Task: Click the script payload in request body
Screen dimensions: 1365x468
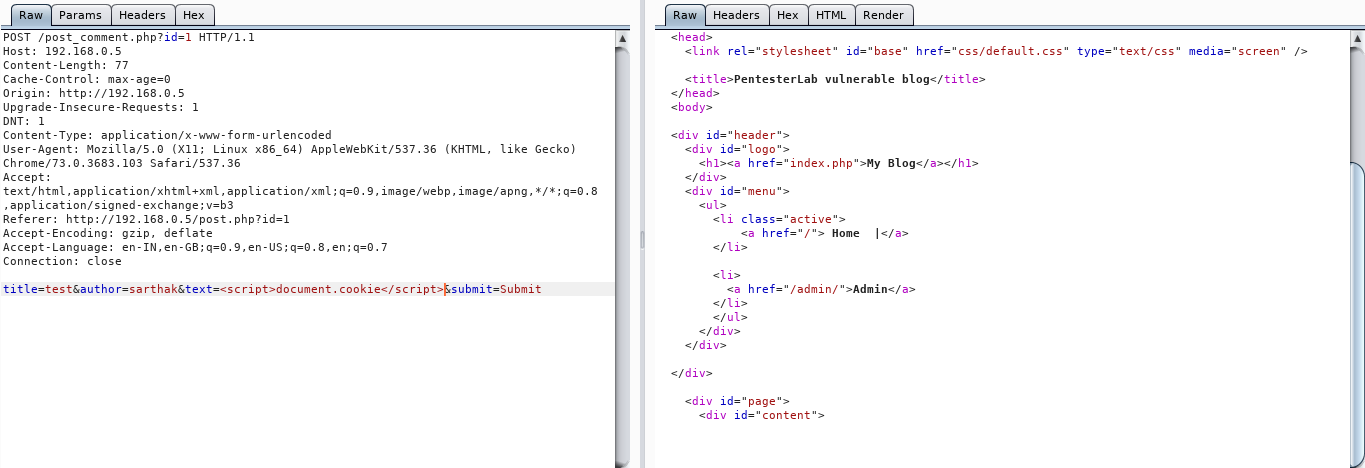Action: point(332,289)
